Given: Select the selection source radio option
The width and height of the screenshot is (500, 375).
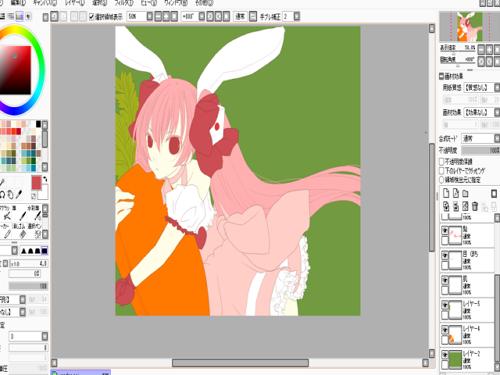Looking at the screenshot, I should pyautogui.click(x=442, y=180).
